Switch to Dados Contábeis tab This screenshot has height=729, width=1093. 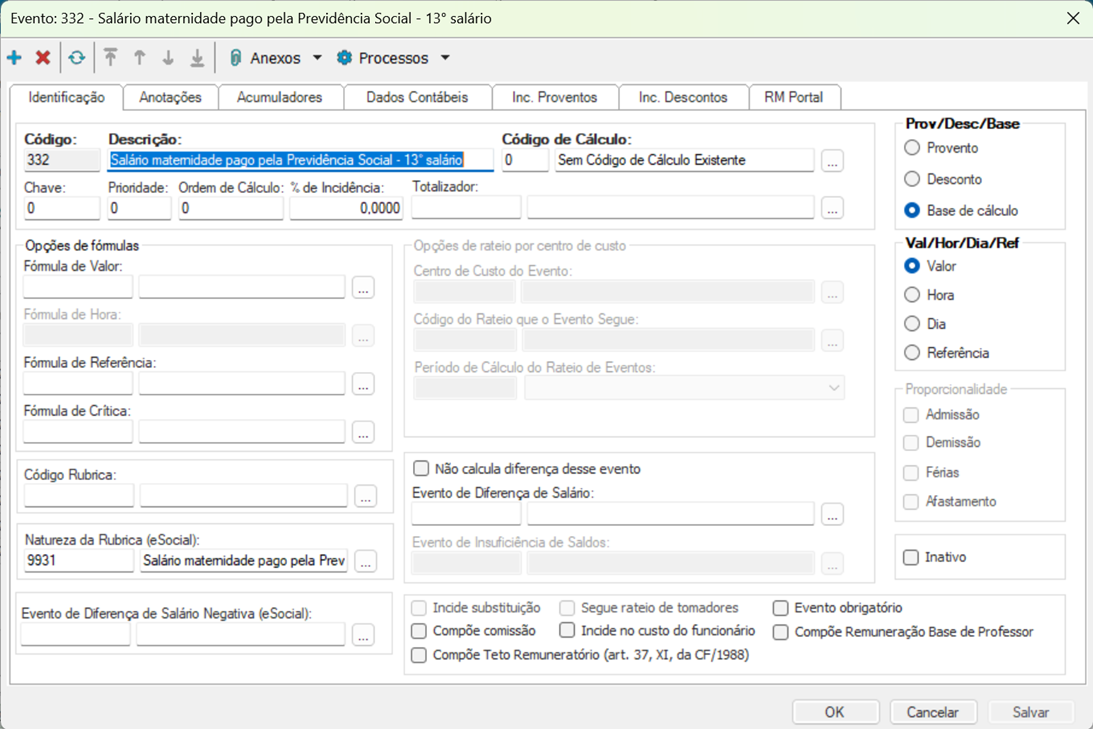click(417, 98)
